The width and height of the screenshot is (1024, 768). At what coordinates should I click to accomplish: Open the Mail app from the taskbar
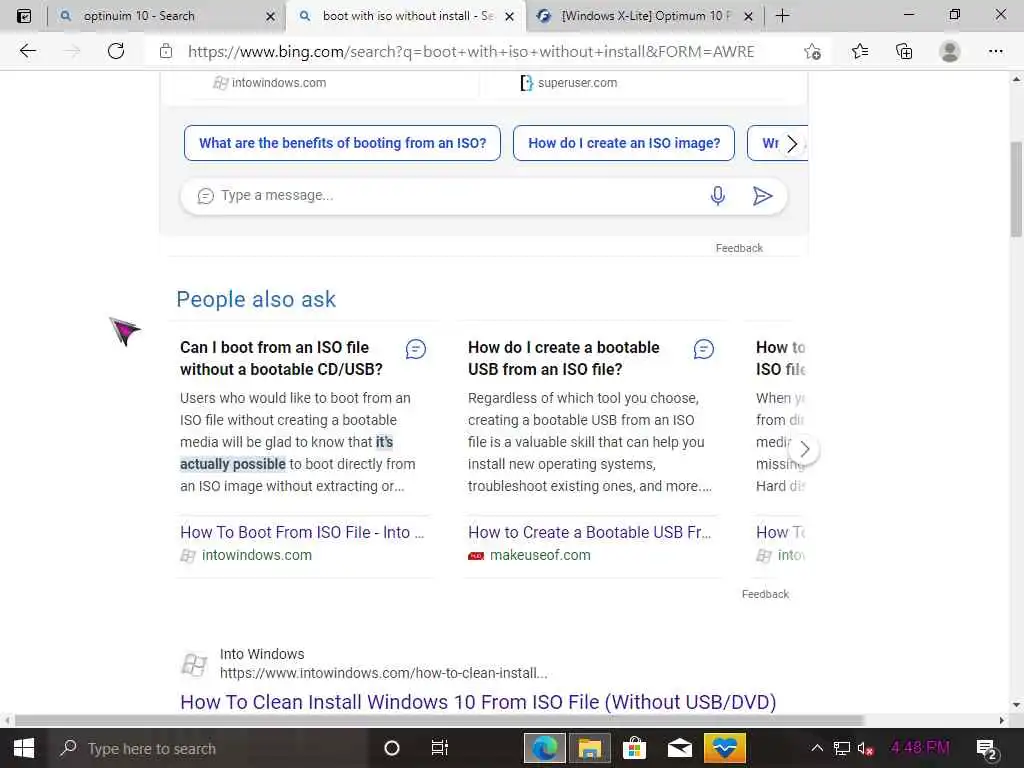point(679,748)
